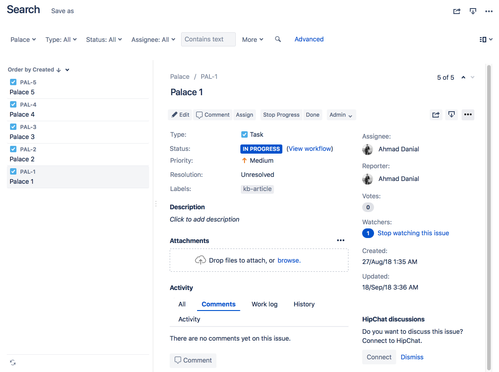Click Ahmad Danial reporter avatar
Viewport: 499px width, 372px height.
367,179
